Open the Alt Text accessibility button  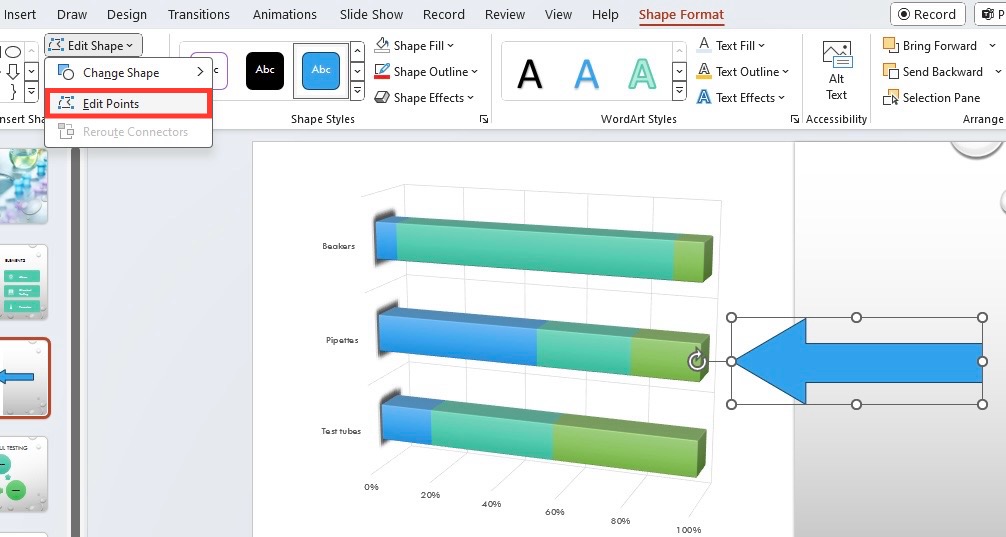pyautogui.click(x=837, y=71)
